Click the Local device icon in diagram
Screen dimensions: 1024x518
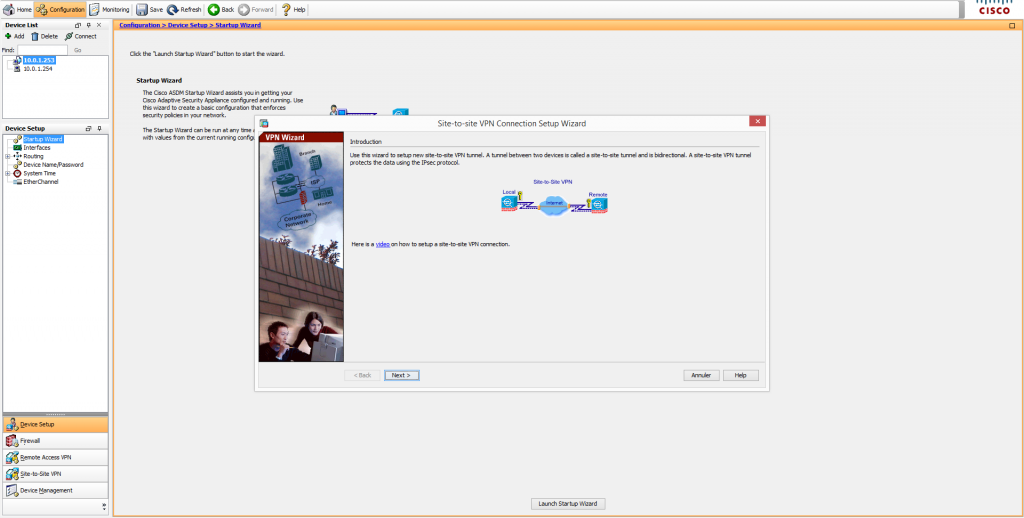coord(509,203)
